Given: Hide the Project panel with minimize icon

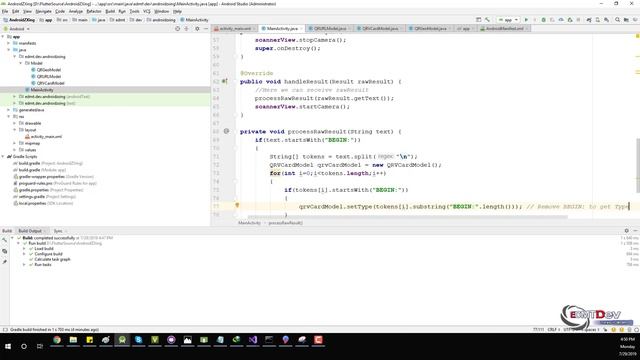Looking at the screenshot, I should tap(206, 29).
